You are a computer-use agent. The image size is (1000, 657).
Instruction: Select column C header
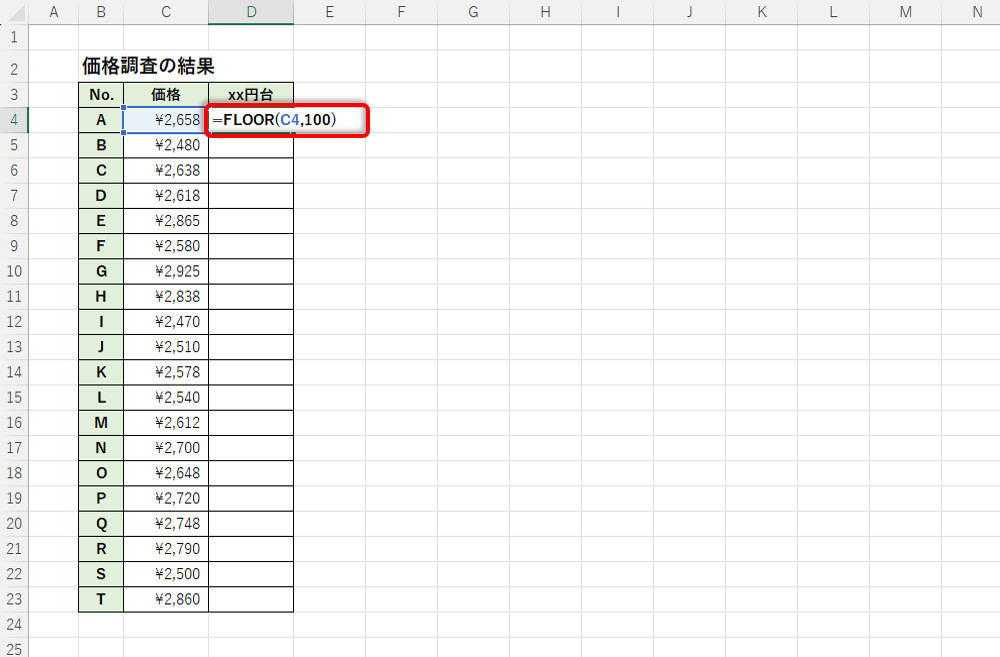166,12
